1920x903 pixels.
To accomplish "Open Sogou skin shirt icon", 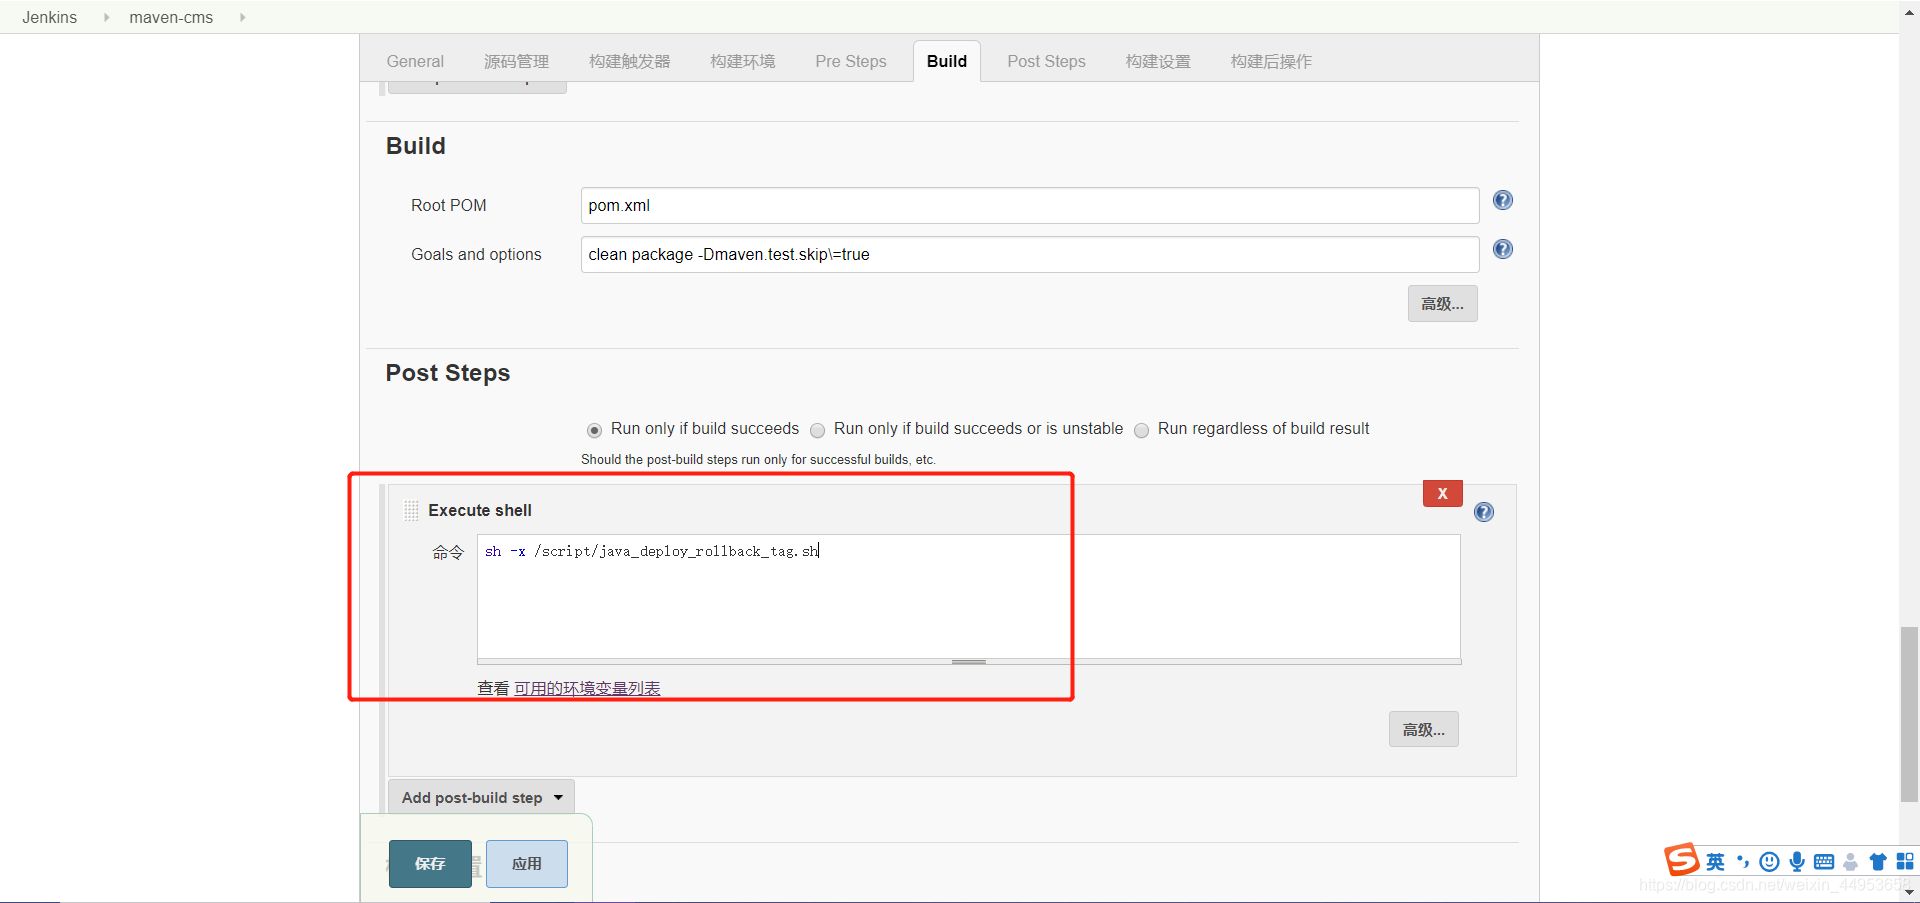I will (1878, 862).
